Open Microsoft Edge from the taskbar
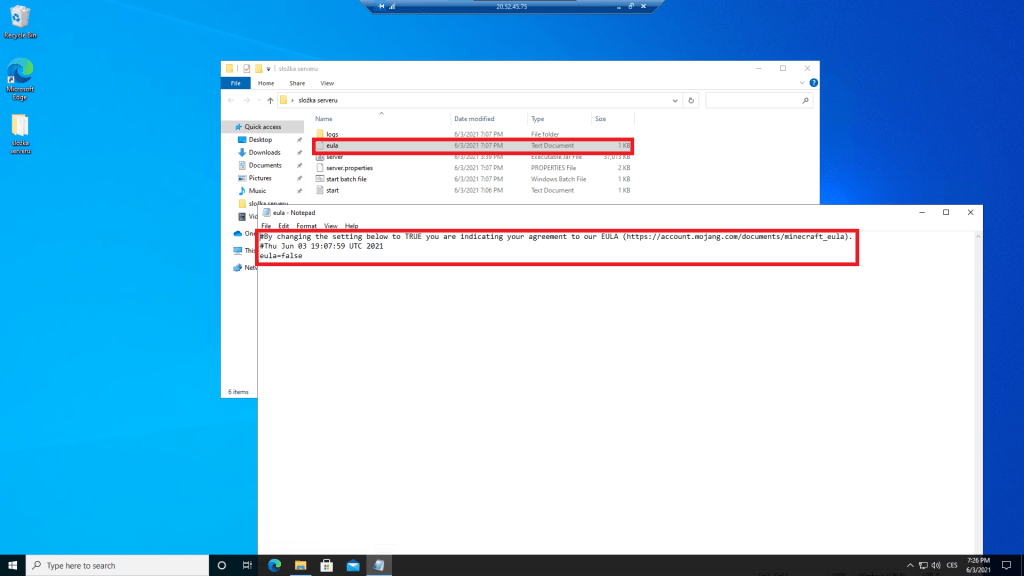This screenshot has height=576, width=1024. 274,565
